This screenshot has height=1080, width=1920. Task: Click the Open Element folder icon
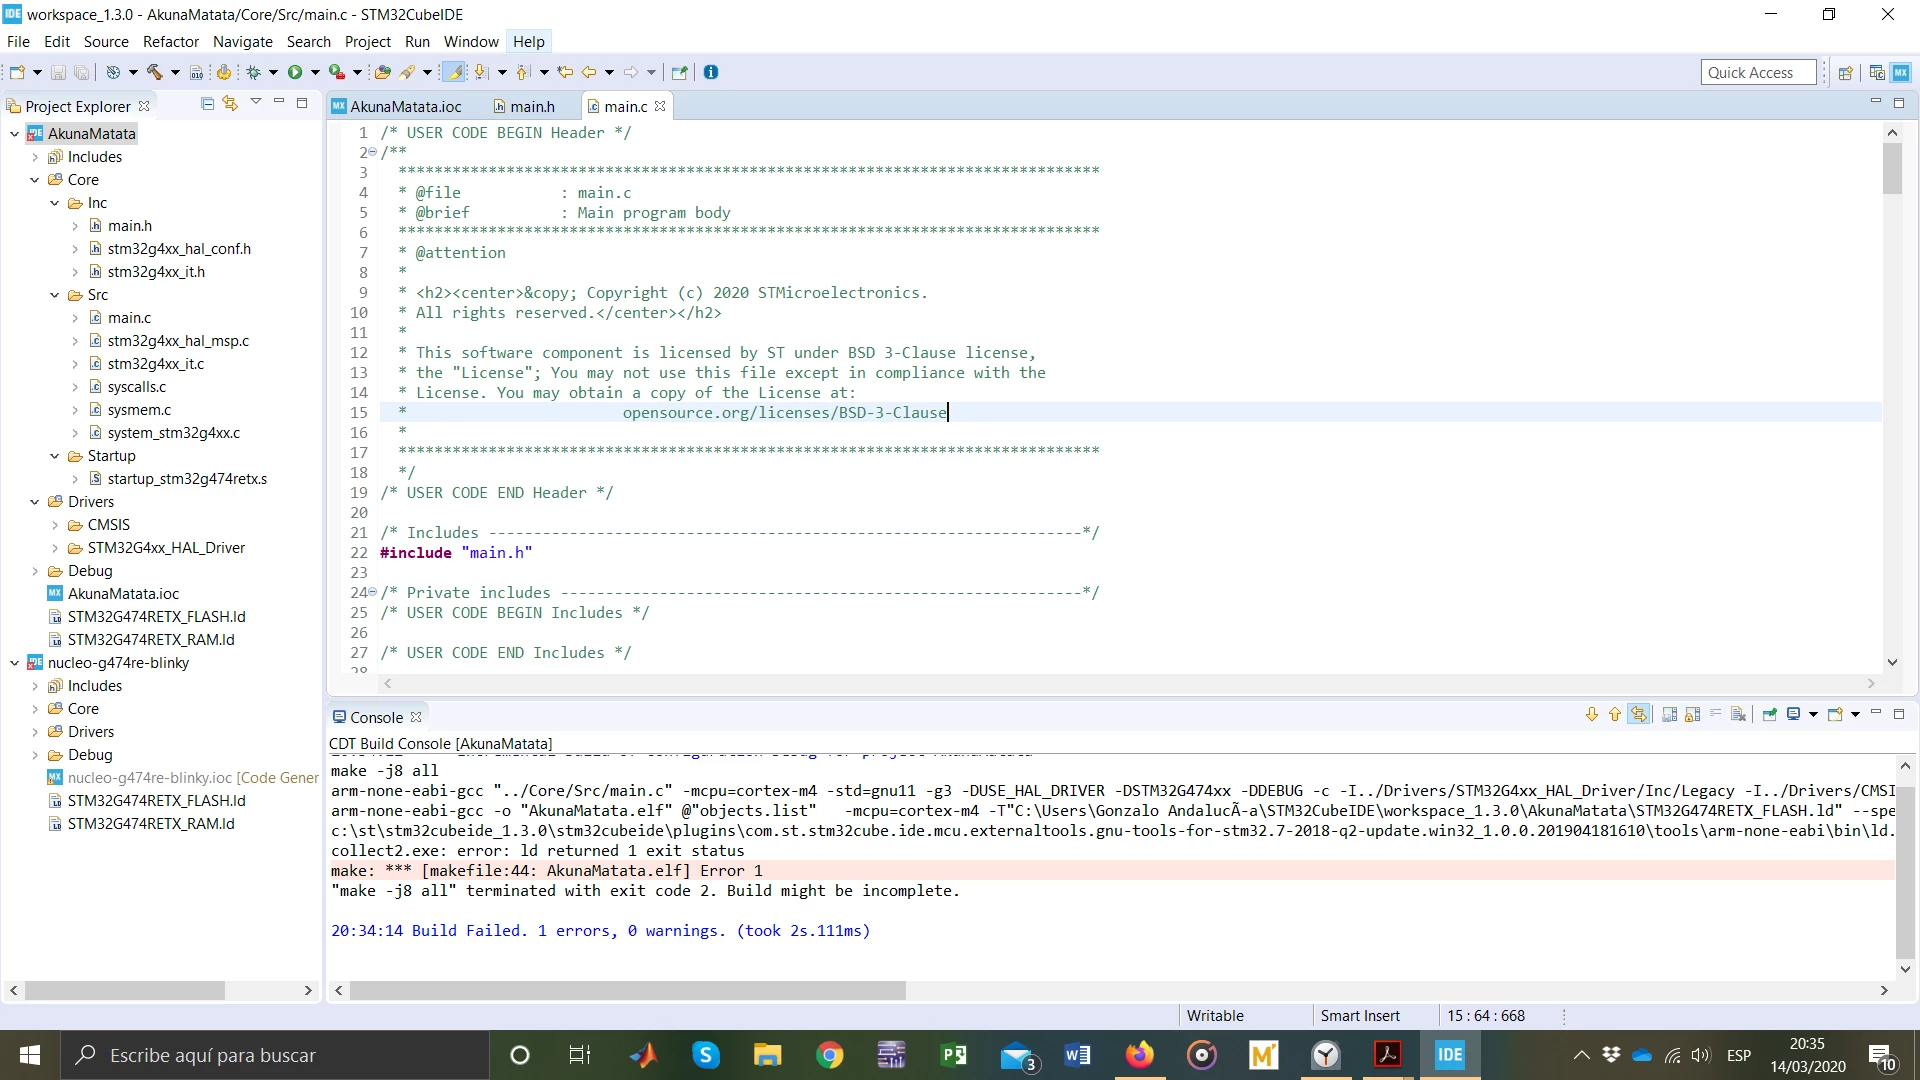pyautogui.click(x=382, y=72)
